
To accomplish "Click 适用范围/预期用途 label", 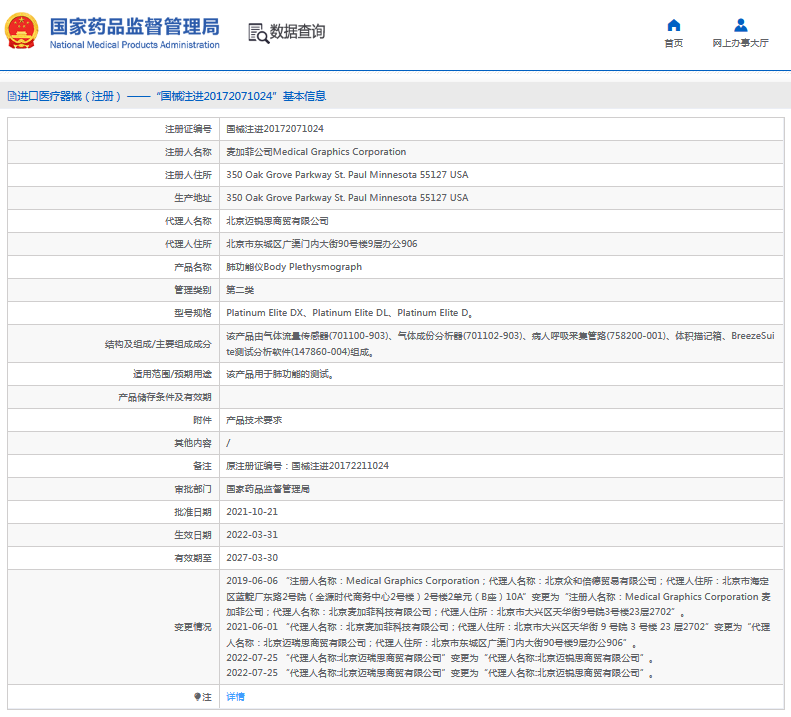I will (172, 374).
